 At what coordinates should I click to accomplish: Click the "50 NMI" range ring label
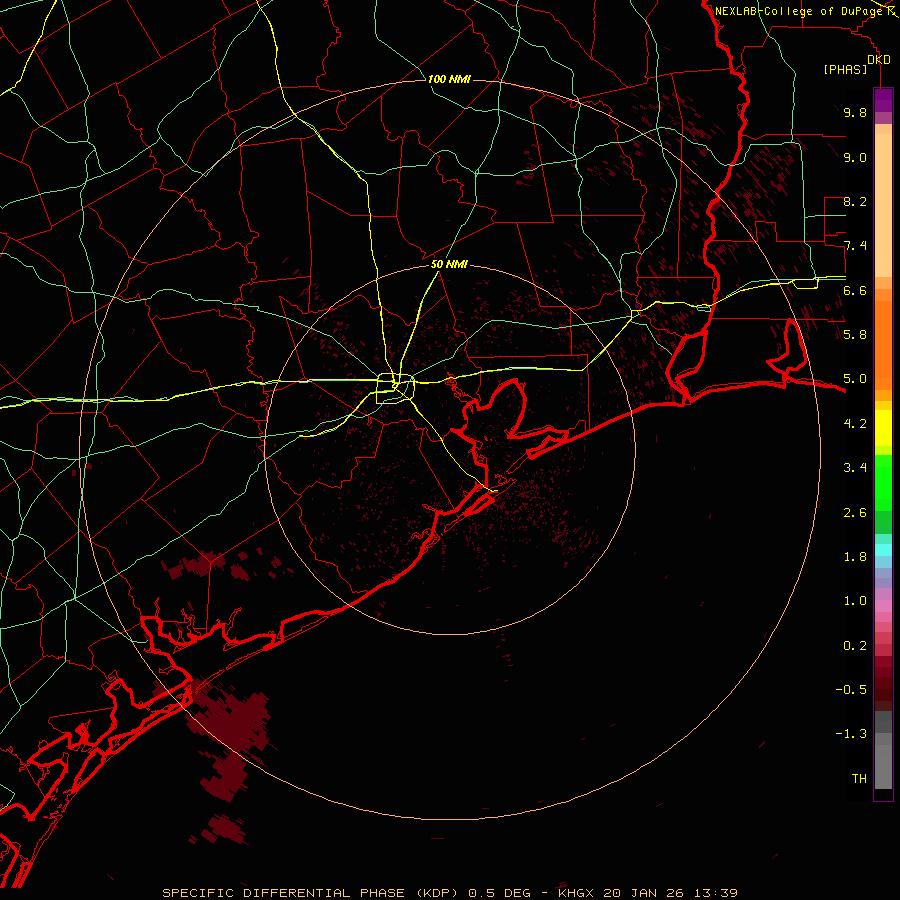(x=449, y=264)
